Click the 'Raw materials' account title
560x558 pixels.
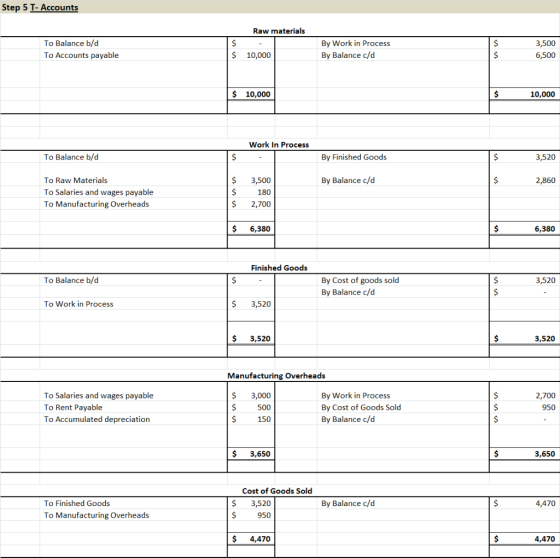coord(279,31)
